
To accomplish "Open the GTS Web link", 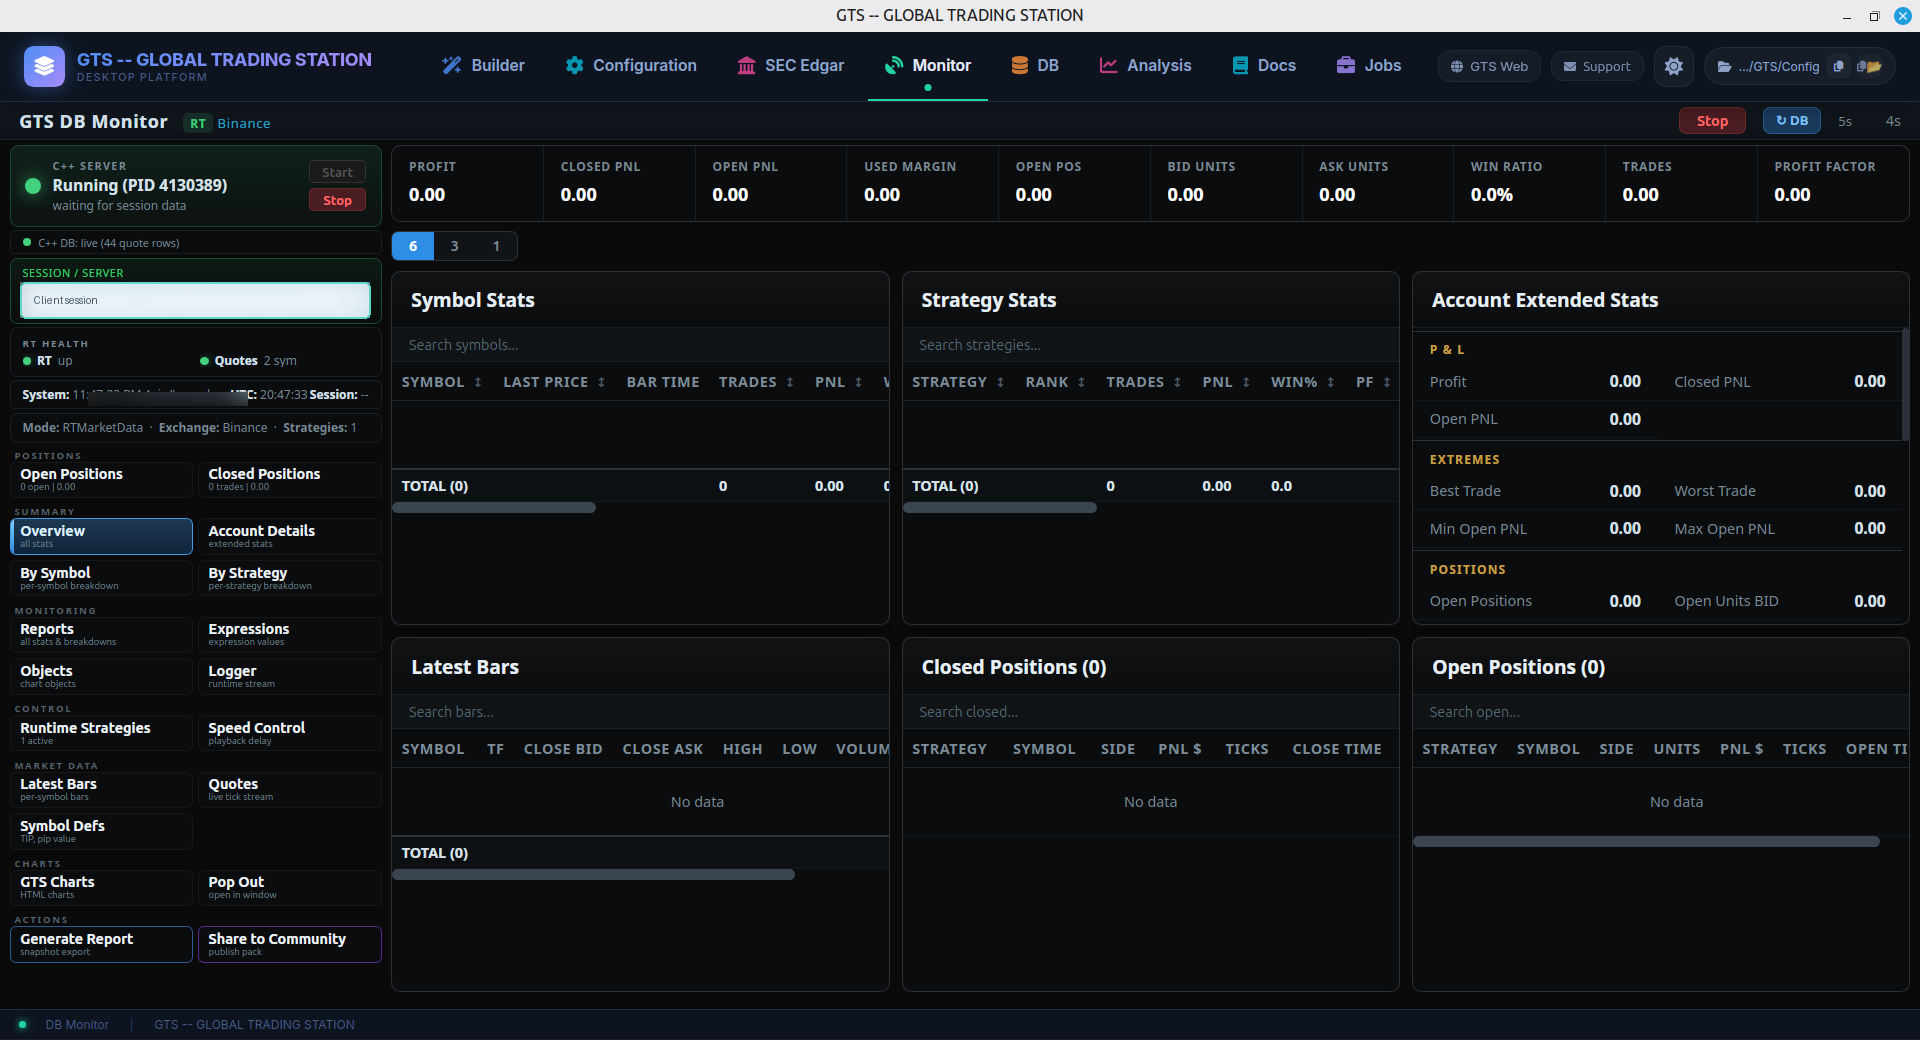I will (x=1489, y=67).
